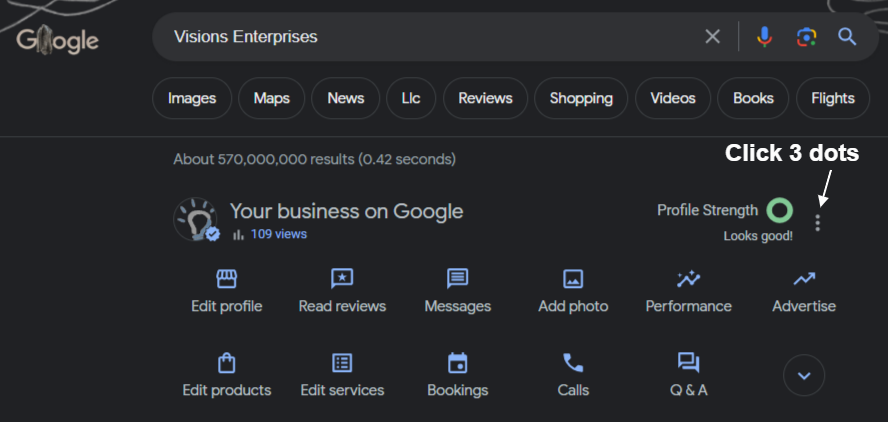Image resolution: width=888 pixels, height=422 pixels.
Task: Click the Add photo image icon
Action: 573,279
